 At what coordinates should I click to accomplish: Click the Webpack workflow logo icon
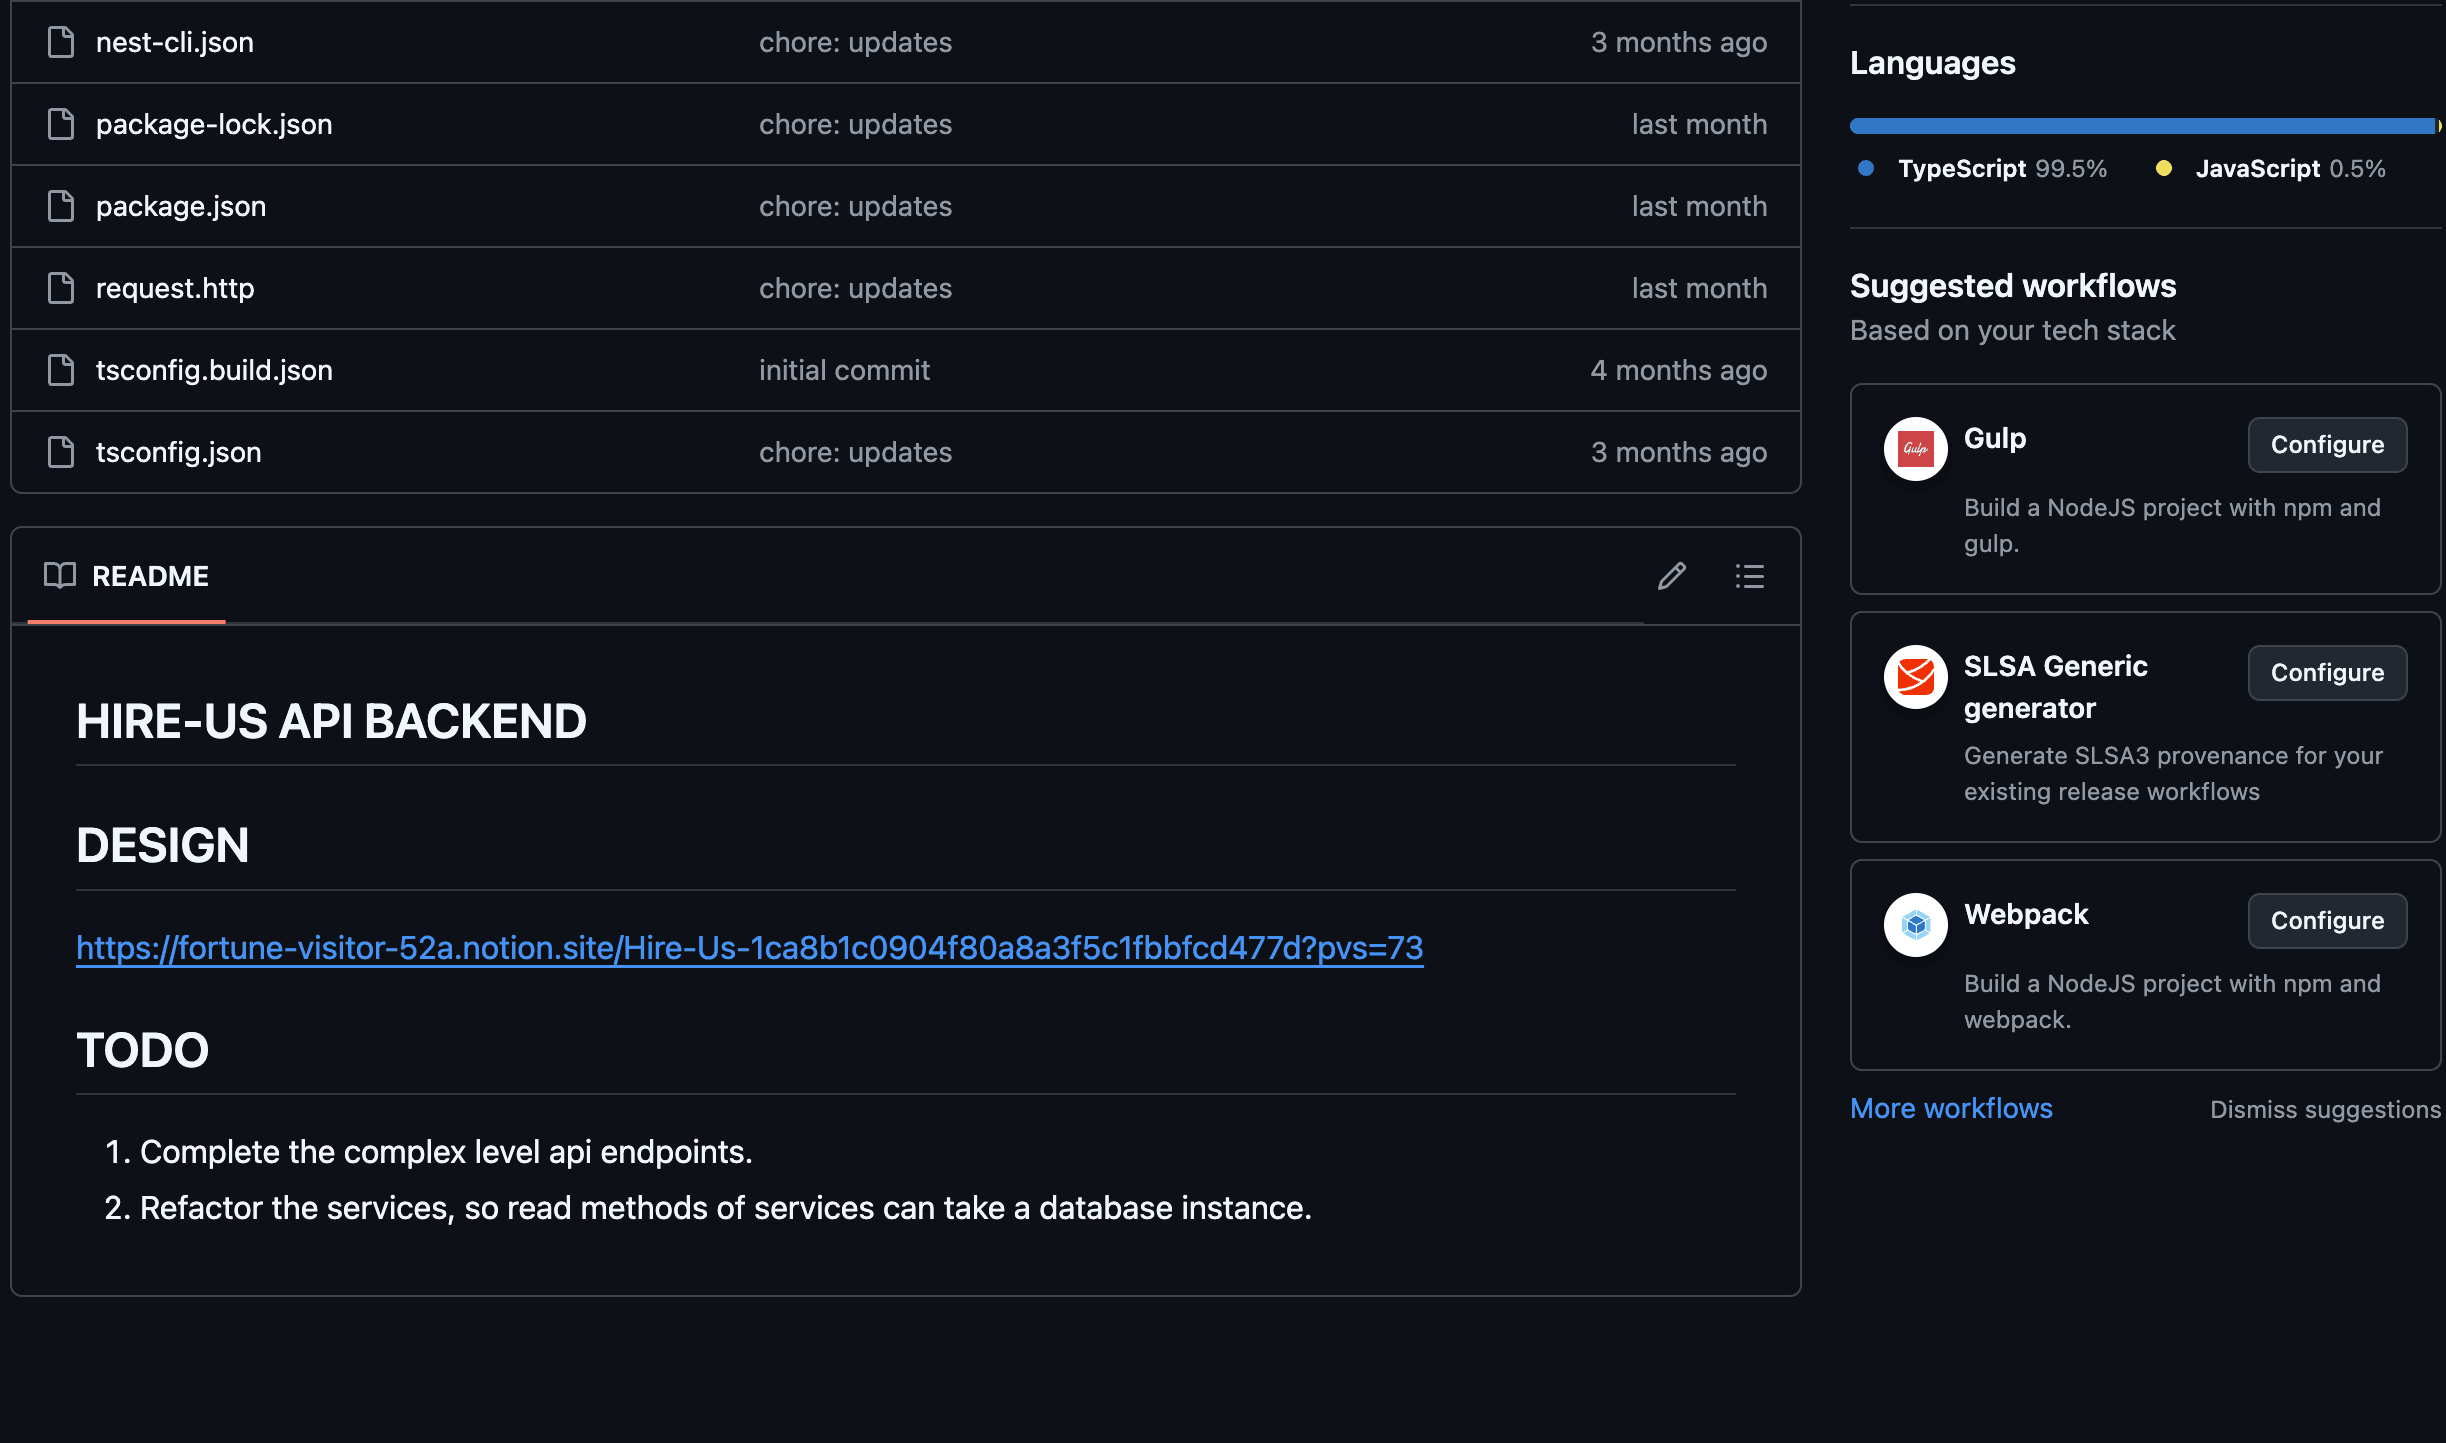(1915, 925)
